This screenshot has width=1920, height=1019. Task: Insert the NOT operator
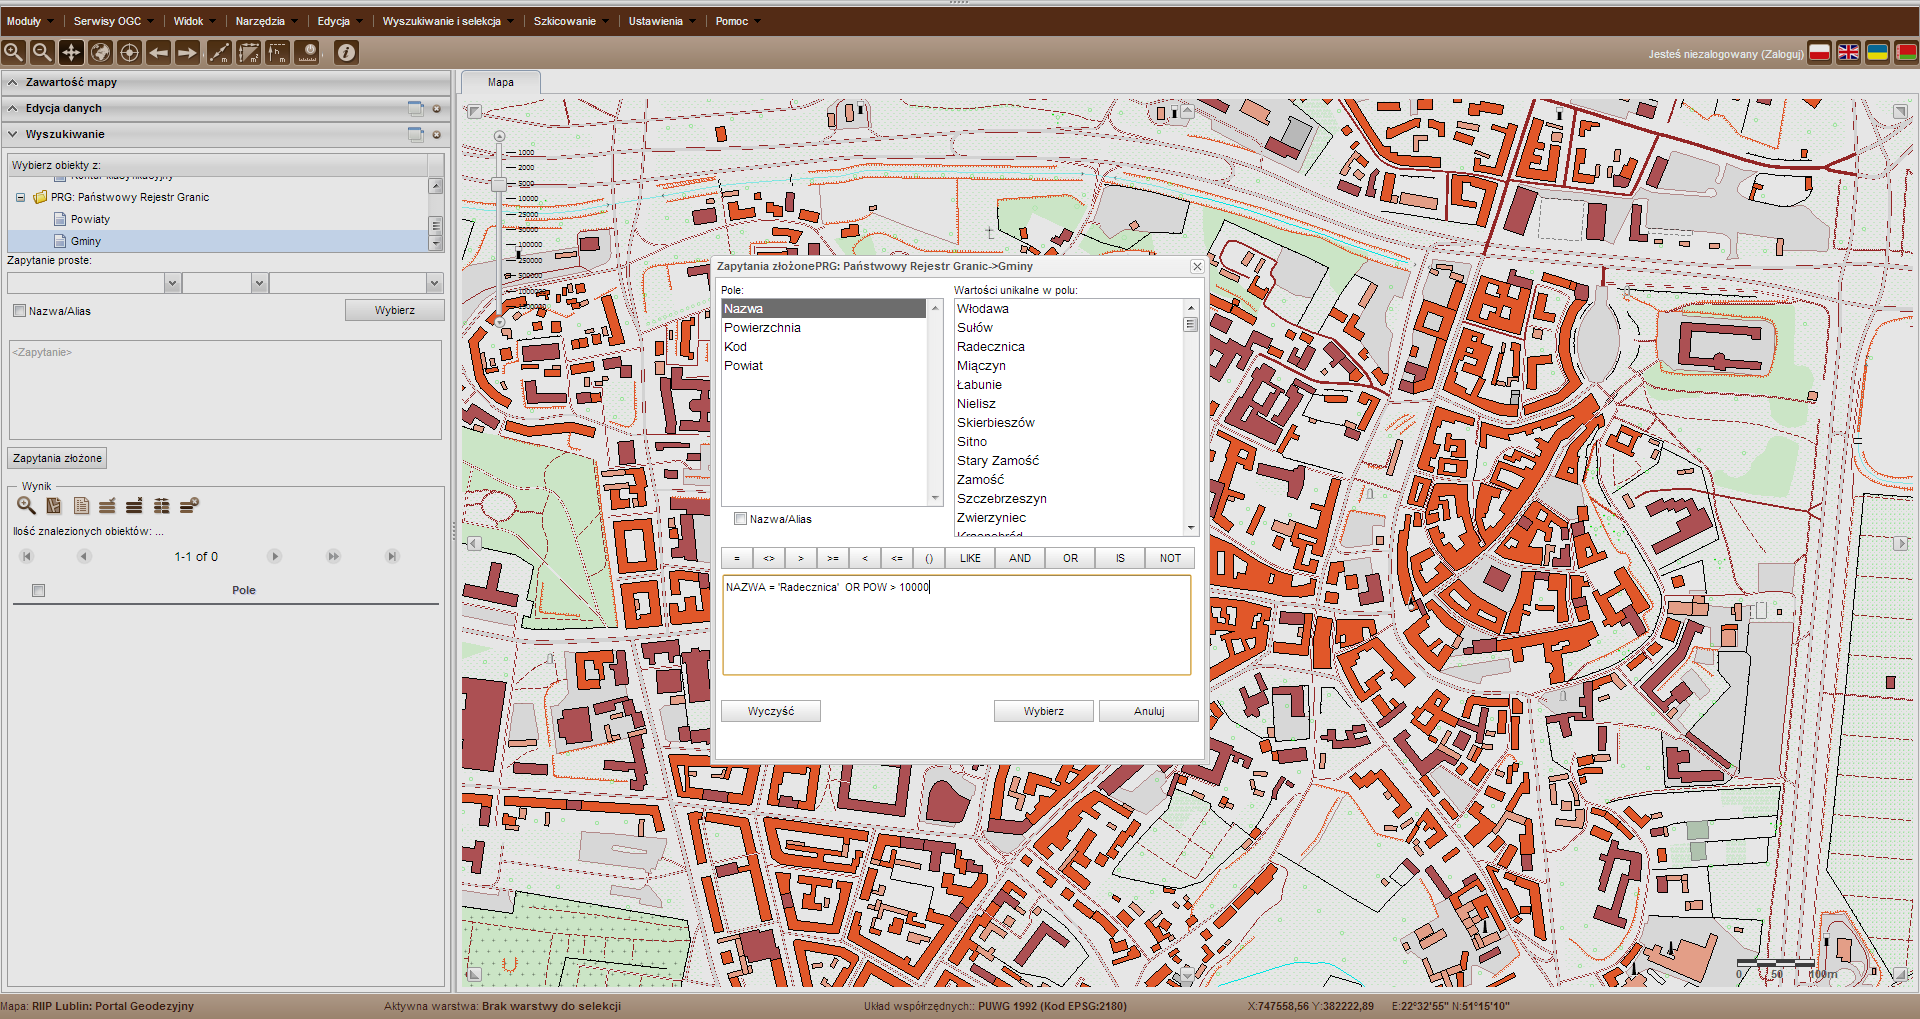[1170, 558]
